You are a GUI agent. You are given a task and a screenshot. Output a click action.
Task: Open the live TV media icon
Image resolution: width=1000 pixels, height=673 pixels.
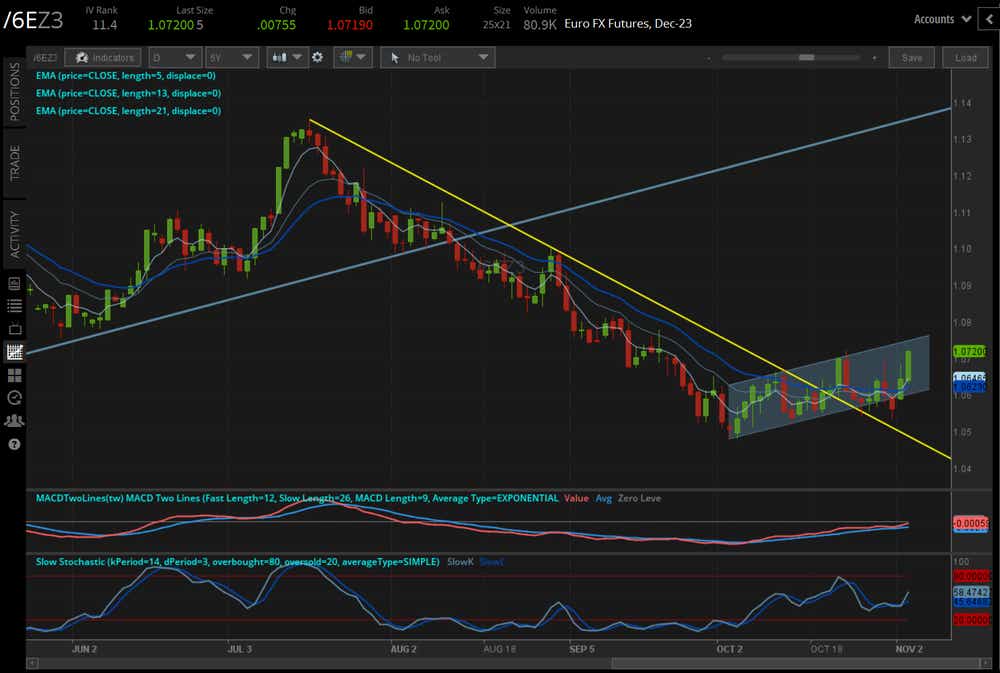[14, 329]
